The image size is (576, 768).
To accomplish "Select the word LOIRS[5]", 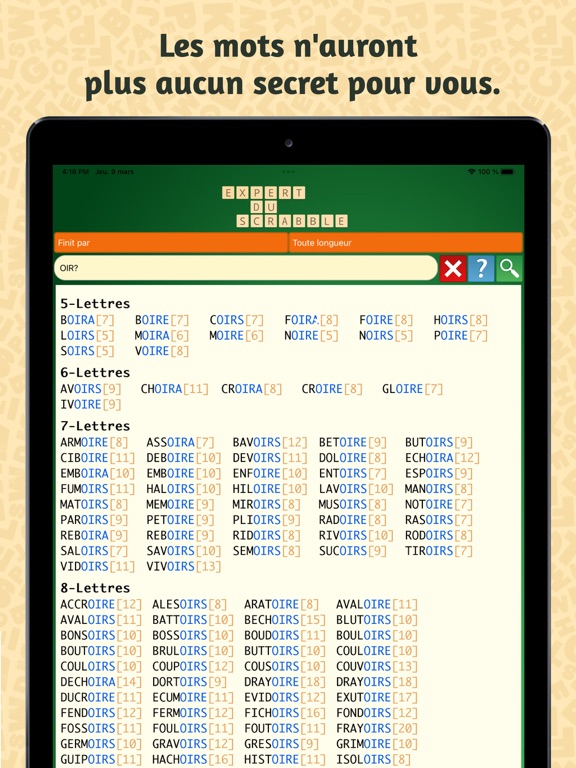I will (87, 336).
